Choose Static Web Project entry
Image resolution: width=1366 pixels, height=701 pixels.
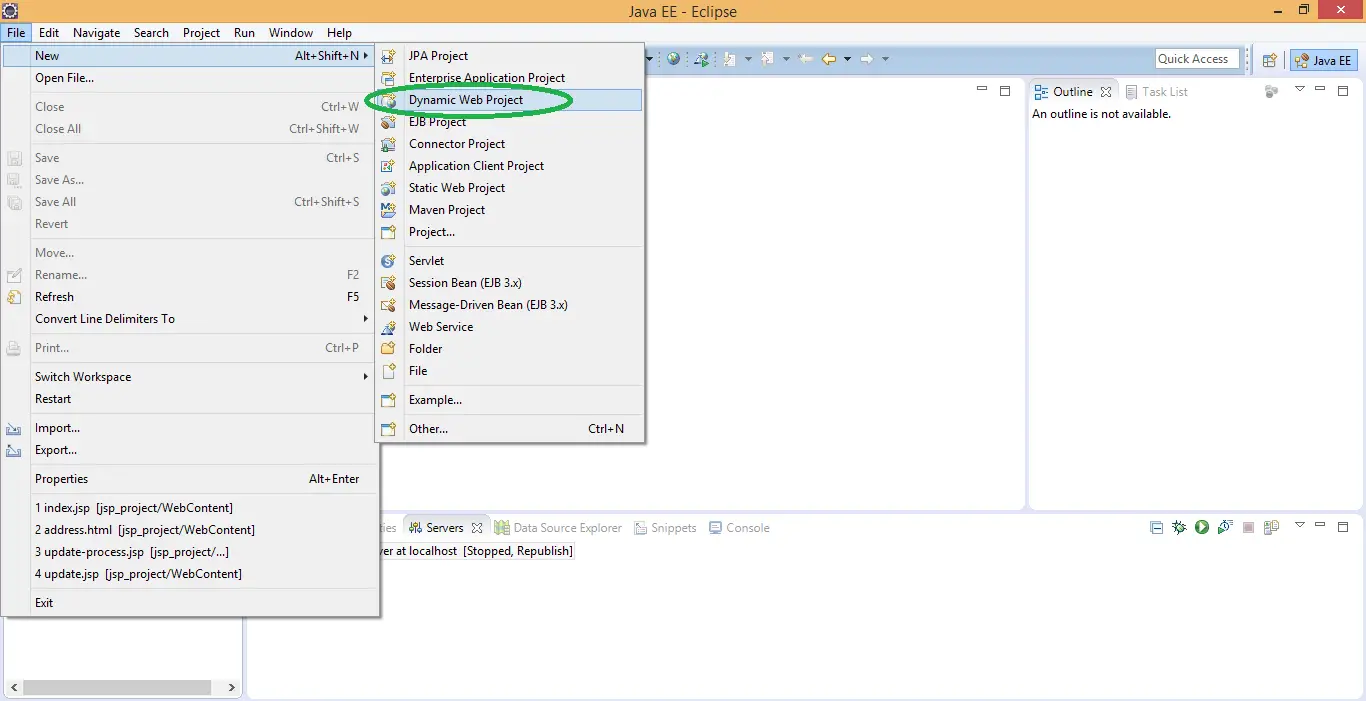pyautogui.click(x=510, y=188)
